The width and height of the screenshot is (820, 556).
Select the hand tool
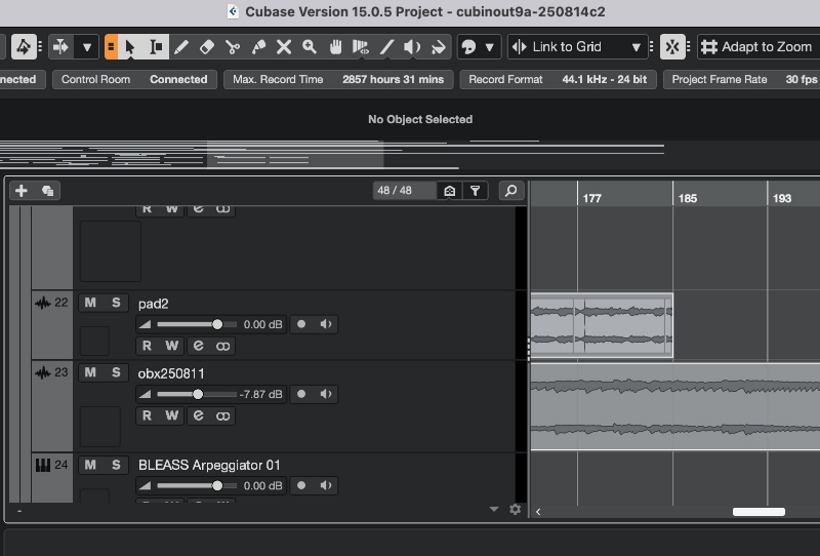pyautogui.click(x=335, y=47)
